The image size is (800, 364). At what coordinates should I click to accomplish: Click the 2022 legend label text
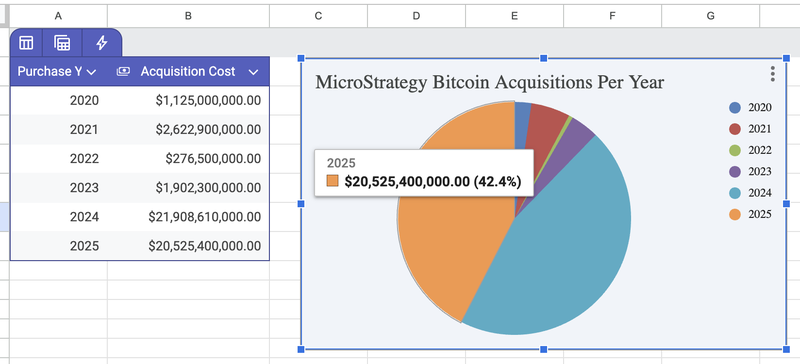[760, 150]
